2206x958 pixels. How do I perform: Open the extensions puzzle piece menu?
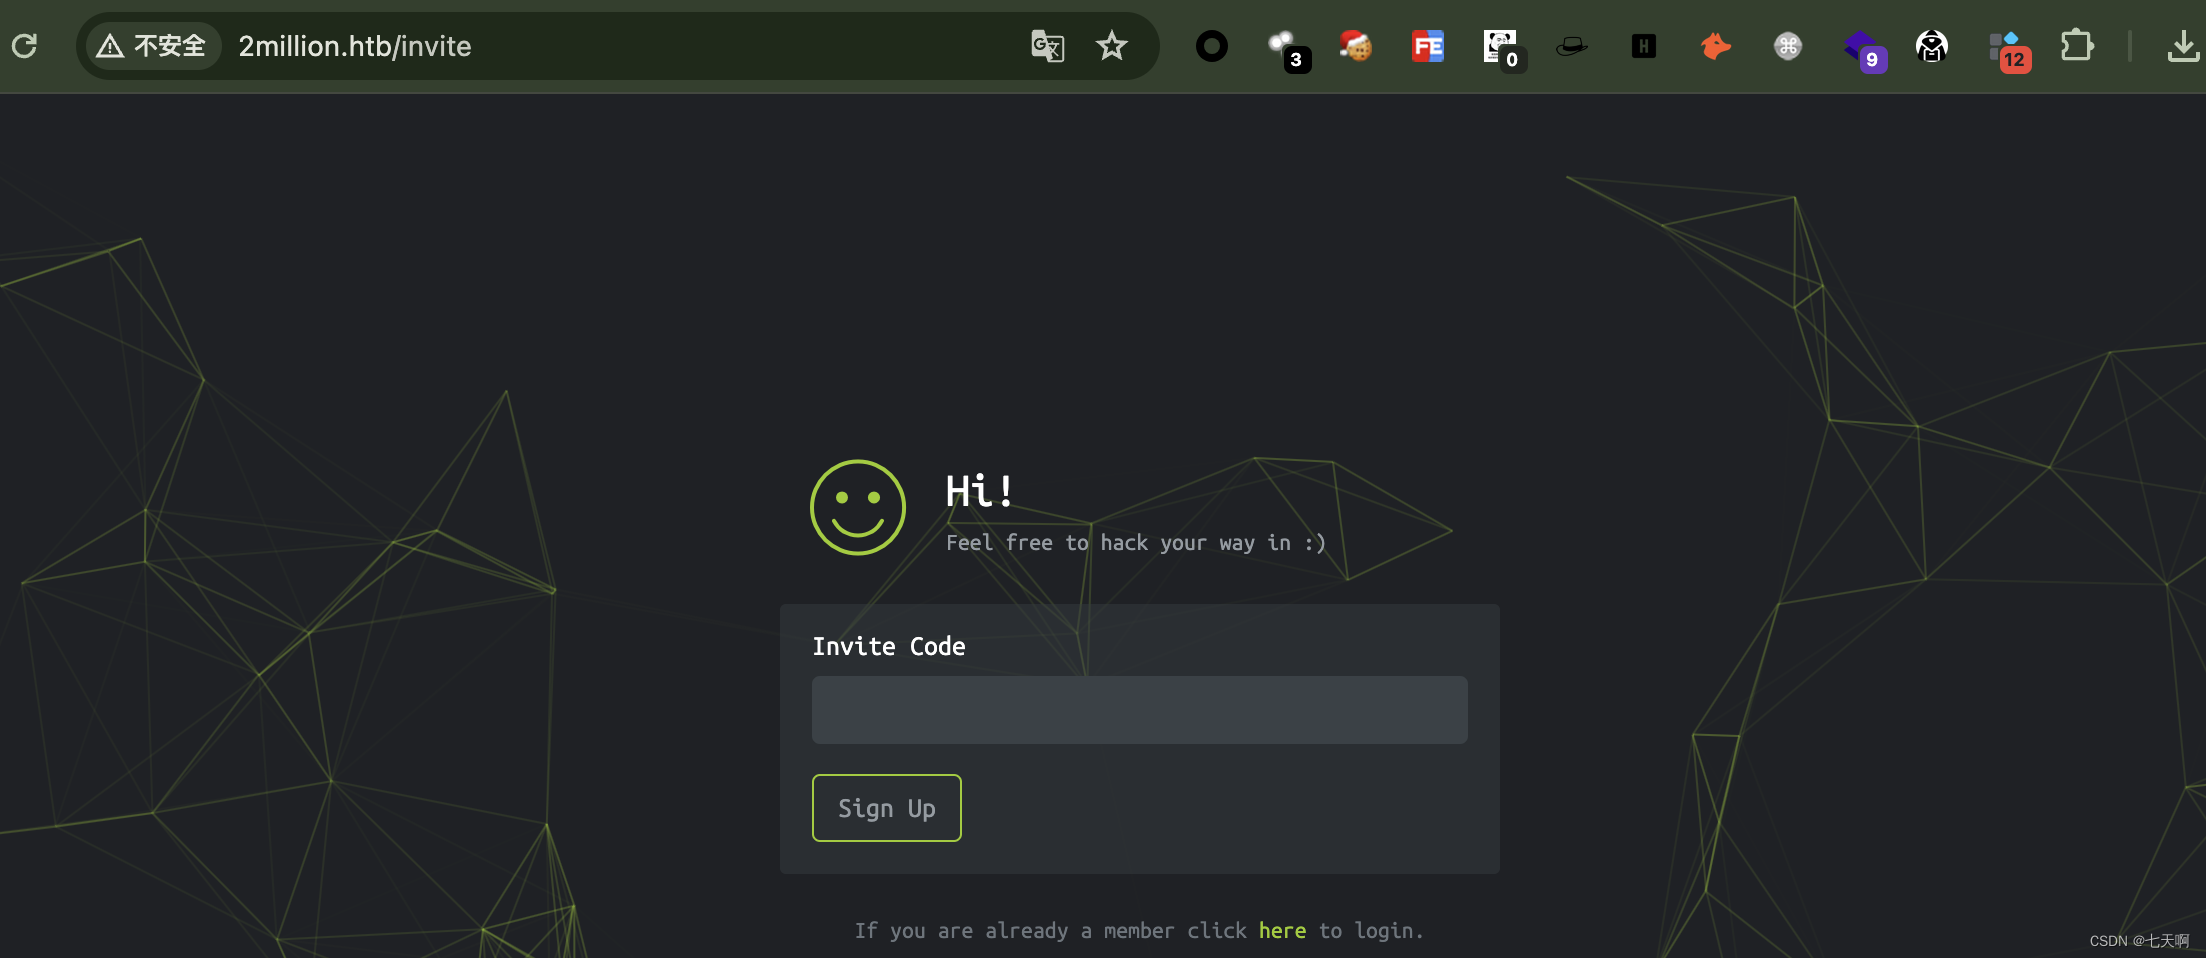2078,45
